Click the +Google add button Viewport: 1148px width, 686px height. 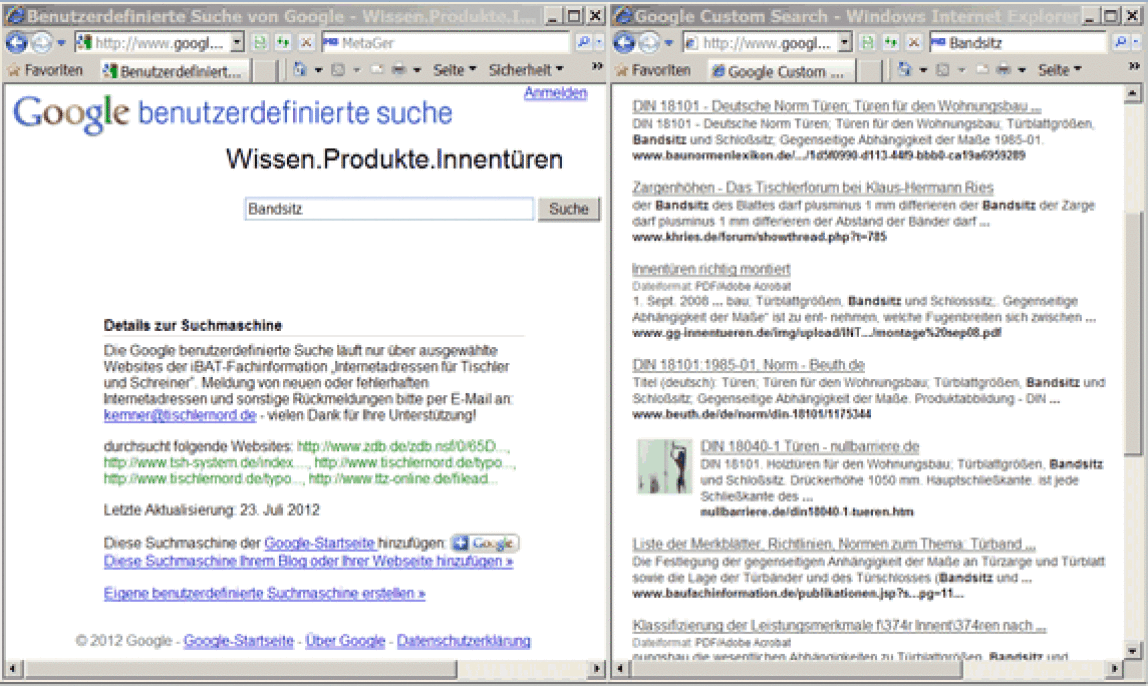(485, 543)
